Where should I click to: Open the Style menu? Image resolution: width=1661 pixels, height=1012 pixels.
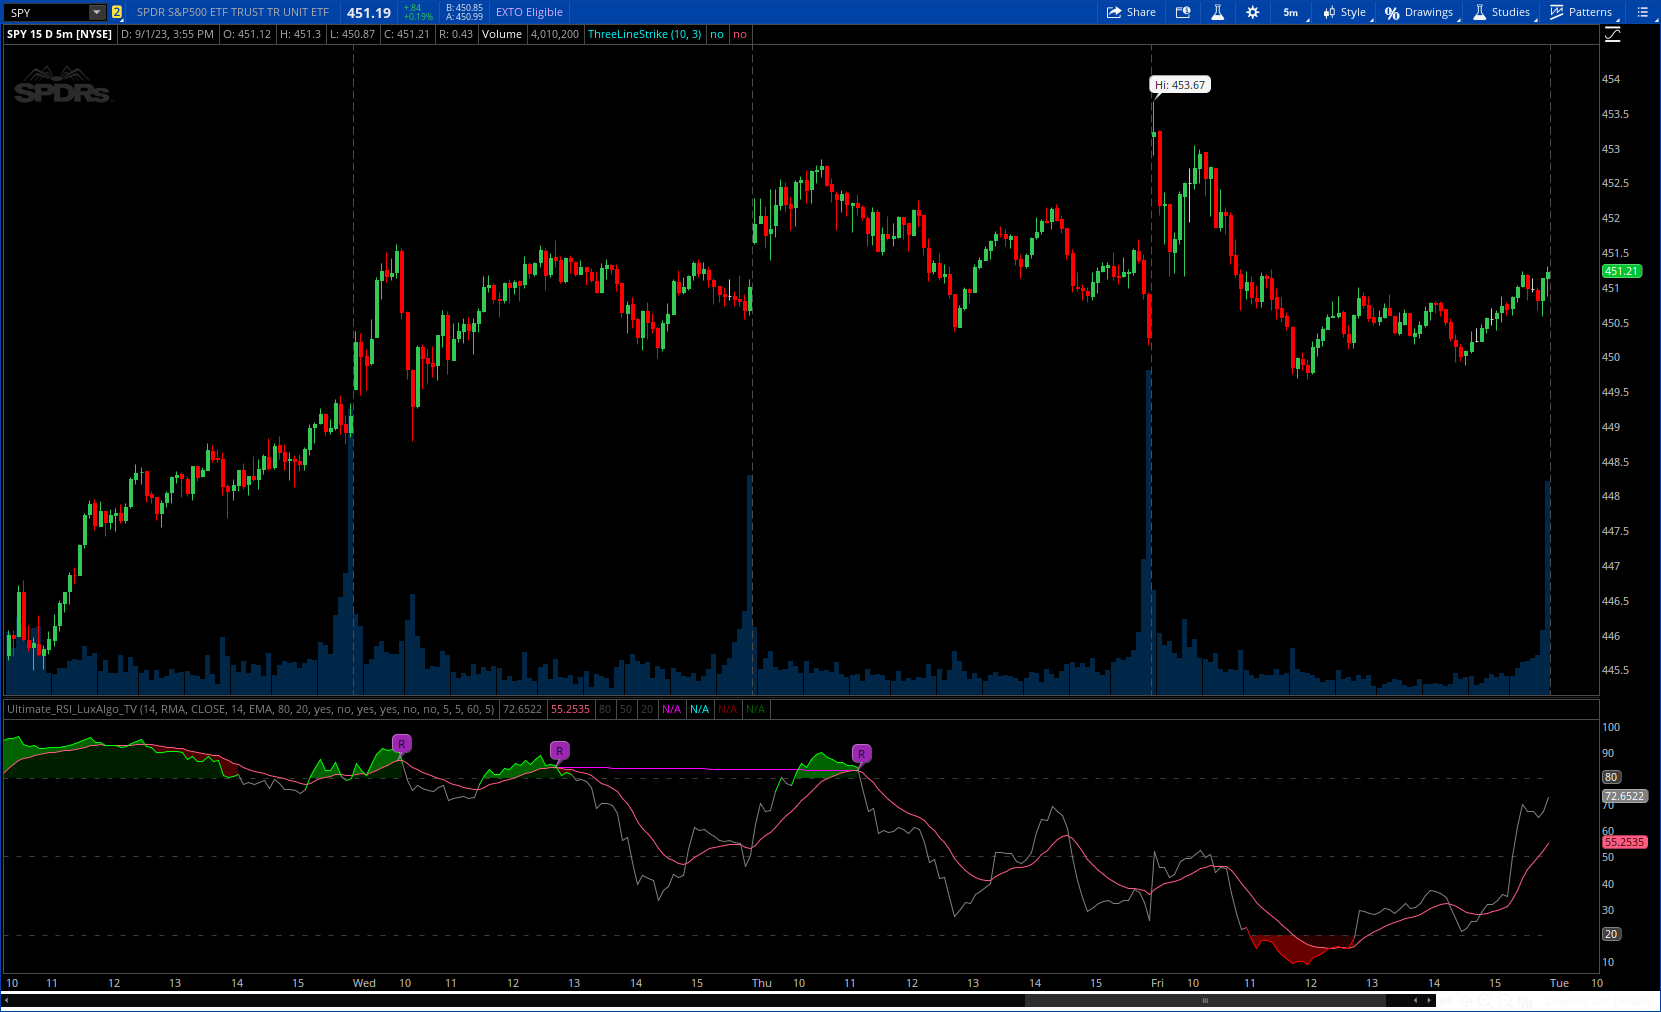(1345, 12)
